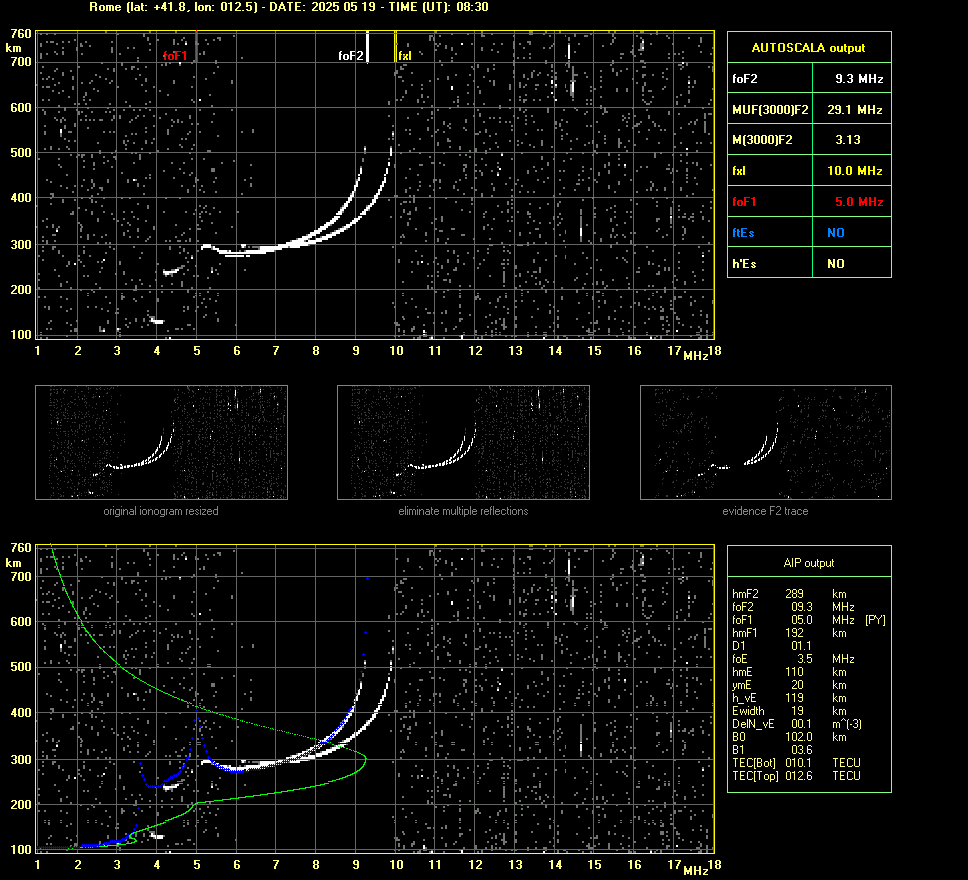
Task: Click the white foF2 marker label
Action: pyautogui.click(x=351, y=56)
